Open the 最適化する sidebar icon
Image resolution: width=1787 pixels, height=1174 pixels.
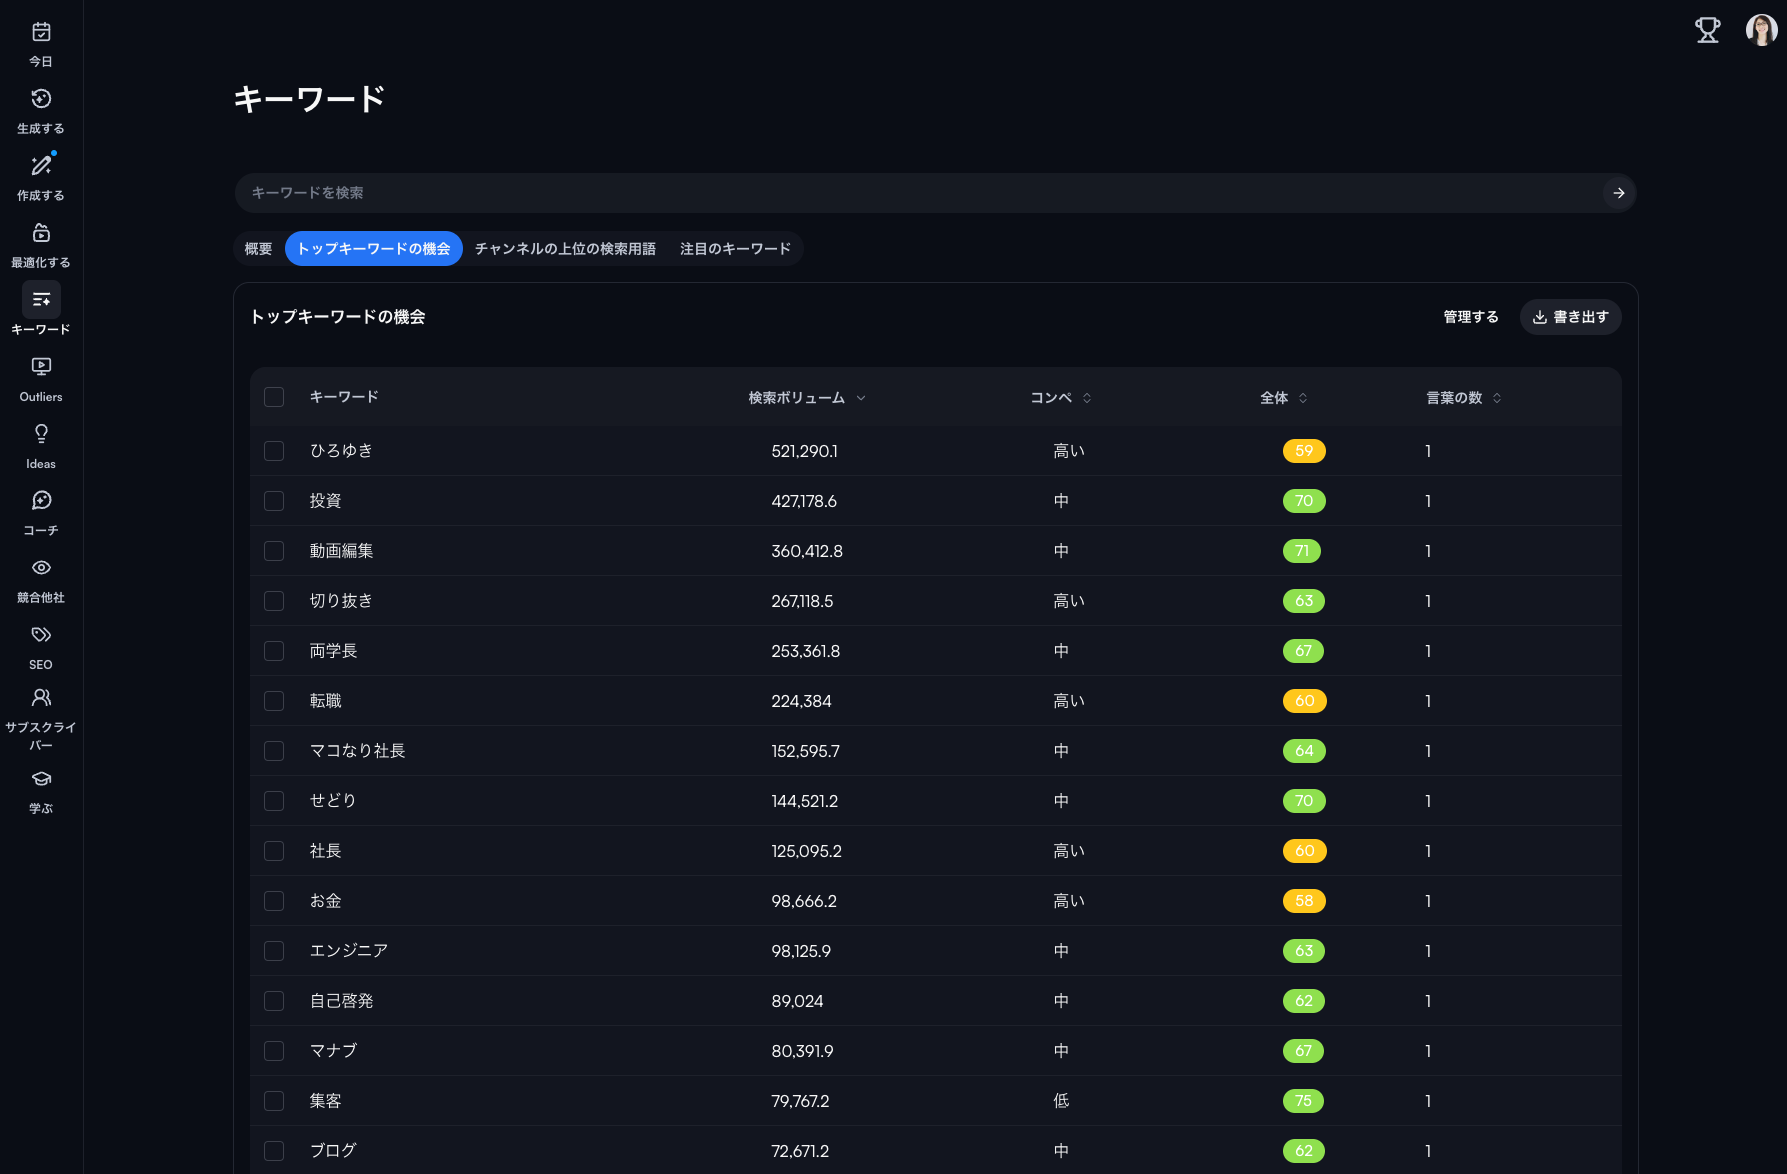41,233
